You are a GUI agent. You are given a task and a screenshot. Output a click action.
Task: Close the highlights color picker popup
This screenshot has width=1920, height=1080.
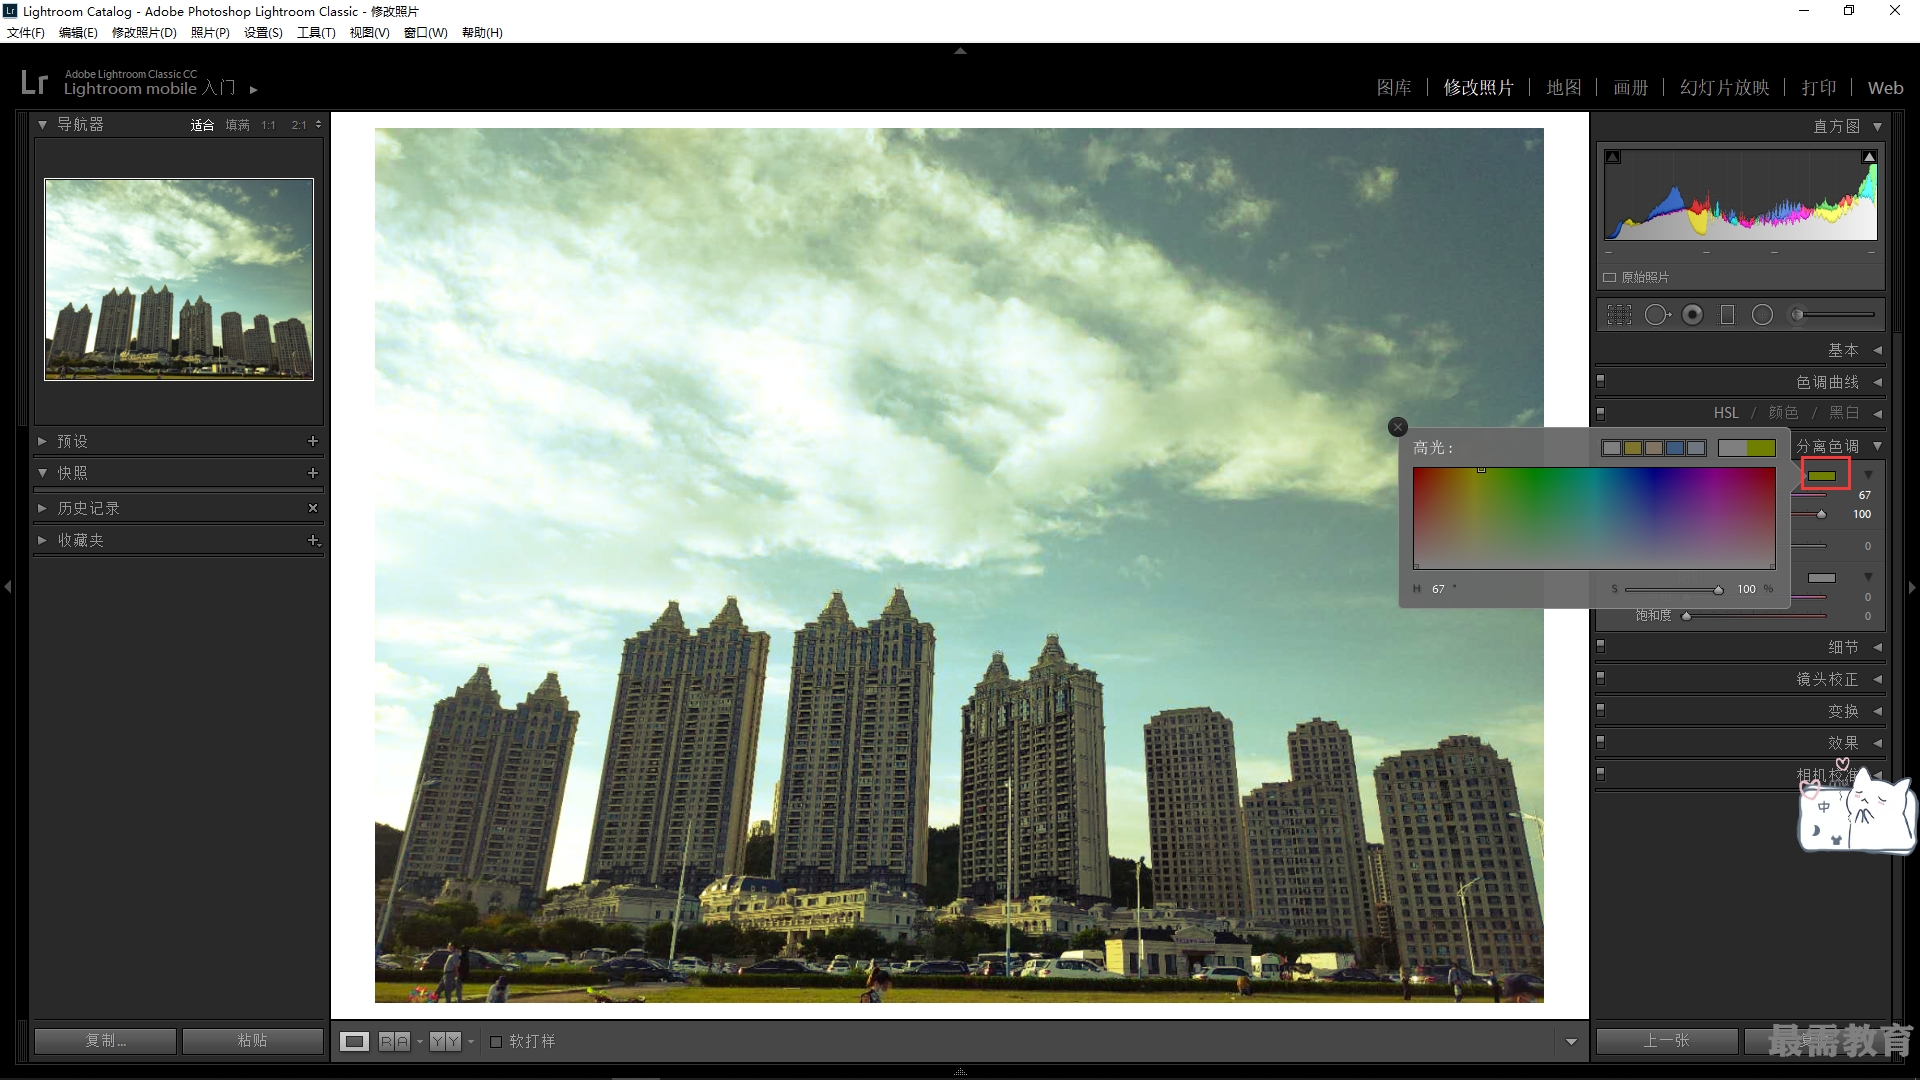point(1398,427)
